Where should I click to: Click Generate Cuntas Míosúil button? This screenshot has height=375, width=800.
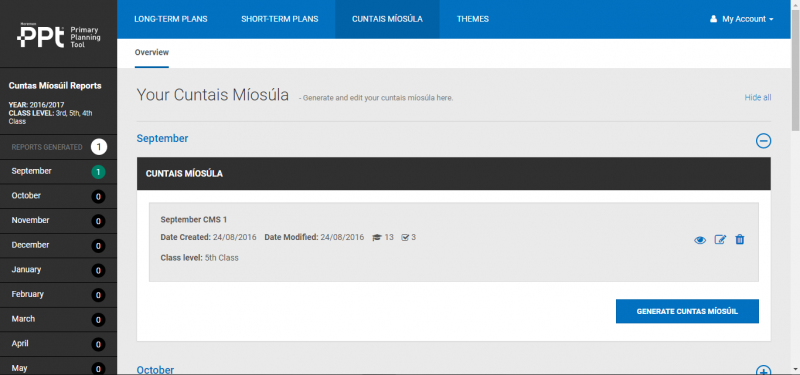click(x=687, y=311)
